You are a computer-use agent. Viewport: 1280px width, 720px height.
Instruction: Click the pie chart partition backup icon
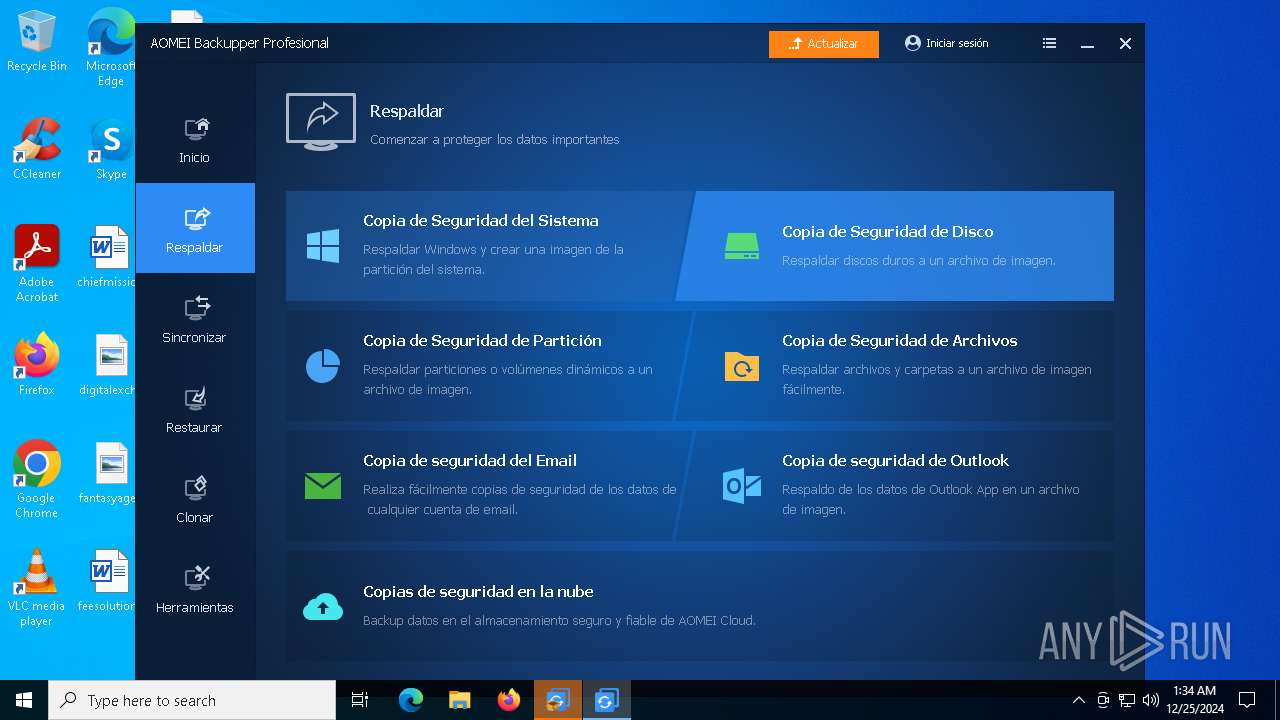tap(323, 366)
